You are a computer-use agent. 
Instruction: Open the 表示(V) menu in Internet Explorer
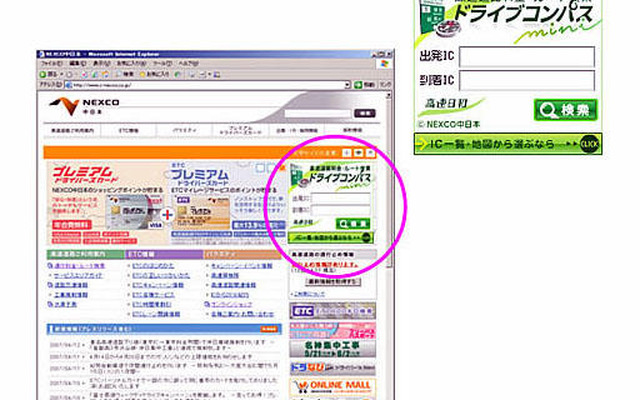tap(101, 64)
